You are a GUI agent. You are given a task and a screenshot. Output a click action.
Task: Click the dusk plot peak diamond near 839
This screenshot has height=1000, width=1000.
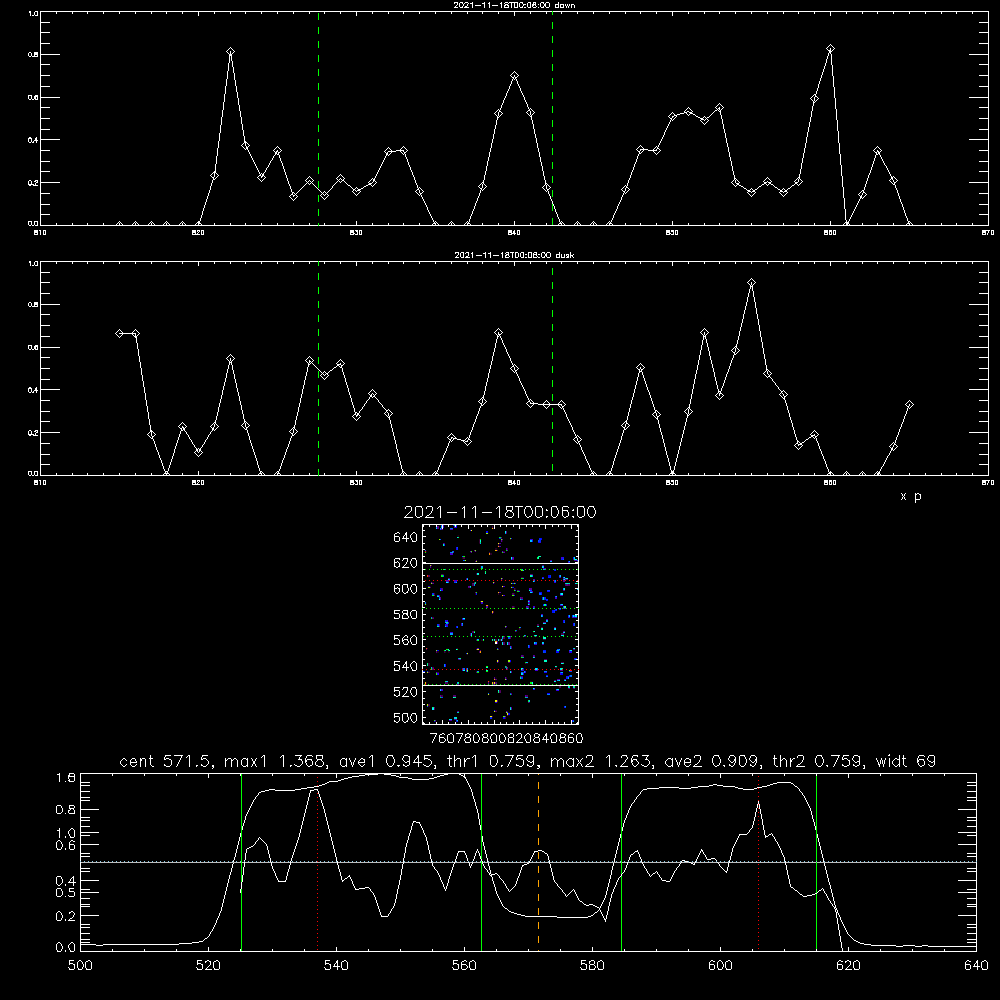pyautogui.click(x=499, y=332)
